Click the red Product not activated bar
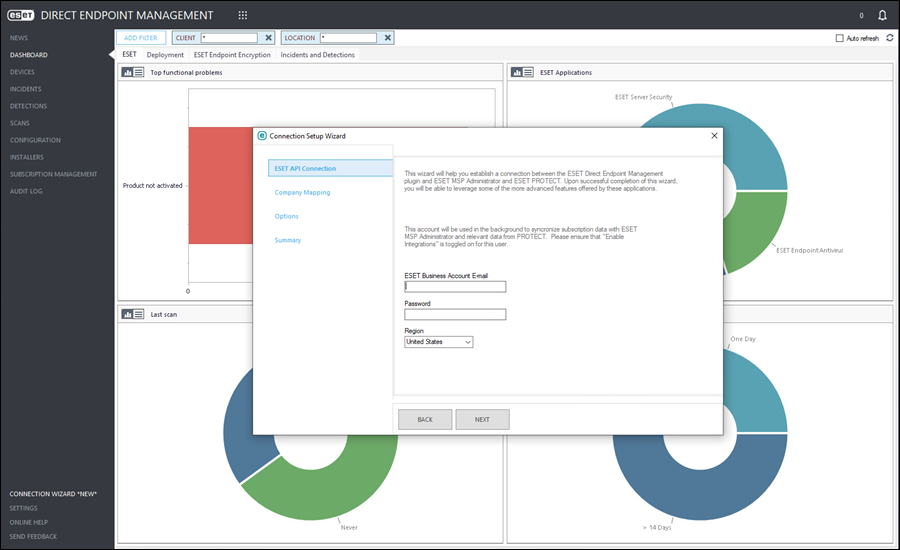Screen dimensions: 900x550 pos(220,185)
